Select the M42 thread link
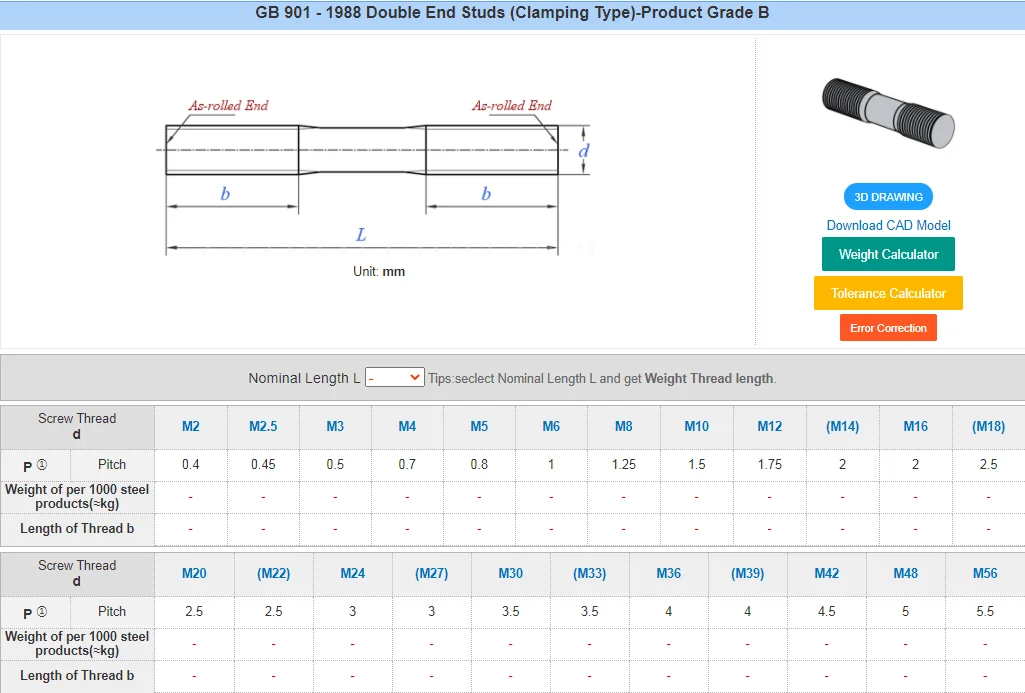This screenshot has height=693, width=1025. click(826, 573)
